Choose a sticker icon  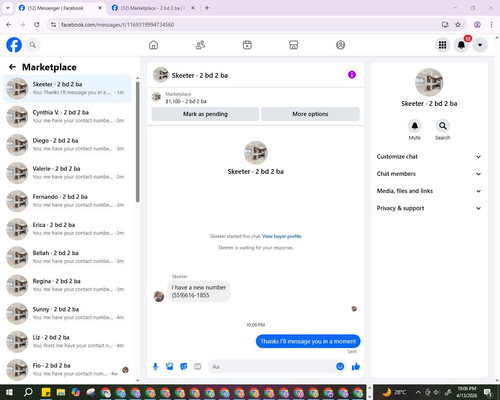[x=184, y=367]
